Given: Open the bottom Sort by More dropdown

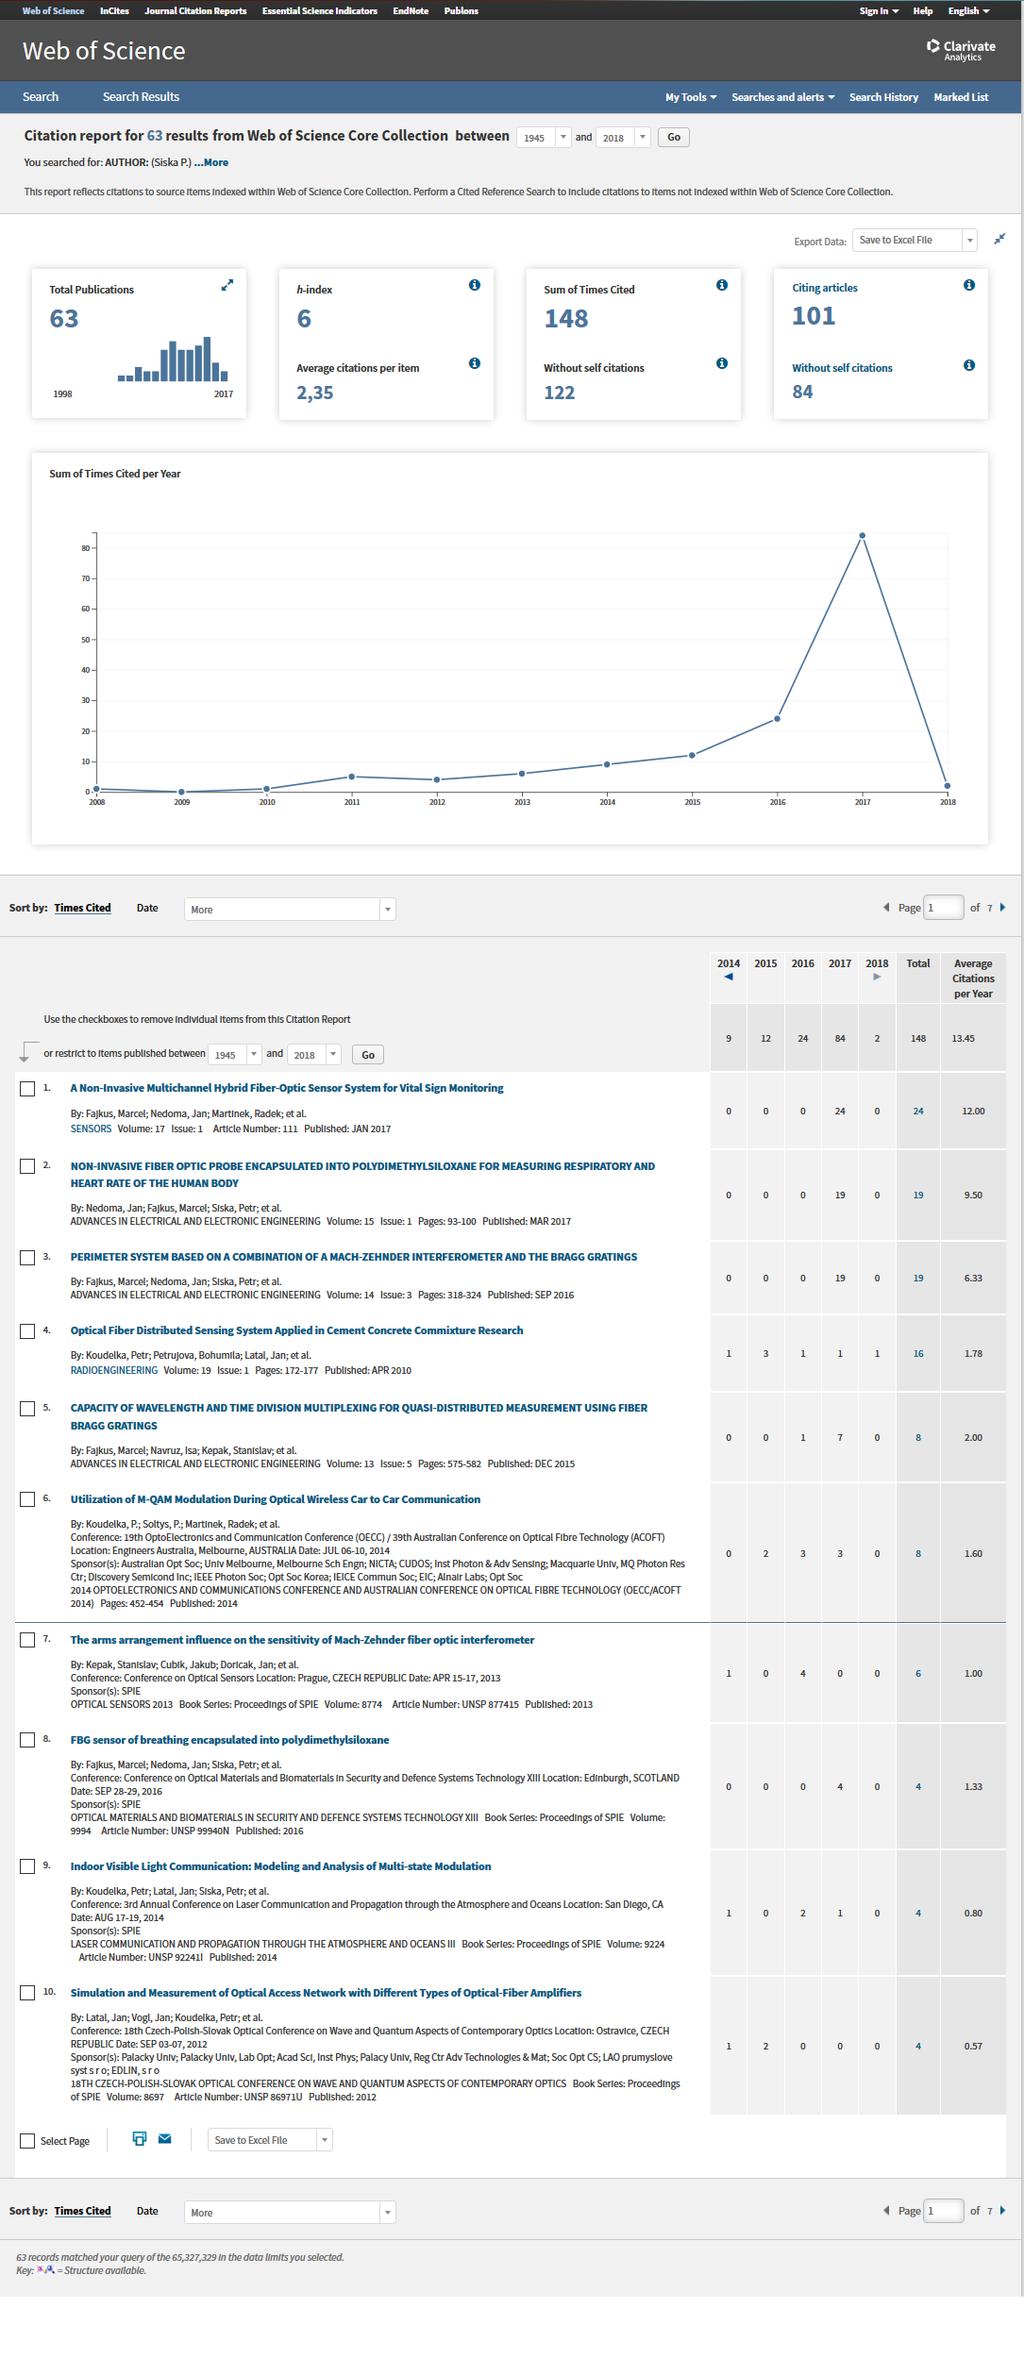Looking at the screenshot, I should (x=290, y=2212).
